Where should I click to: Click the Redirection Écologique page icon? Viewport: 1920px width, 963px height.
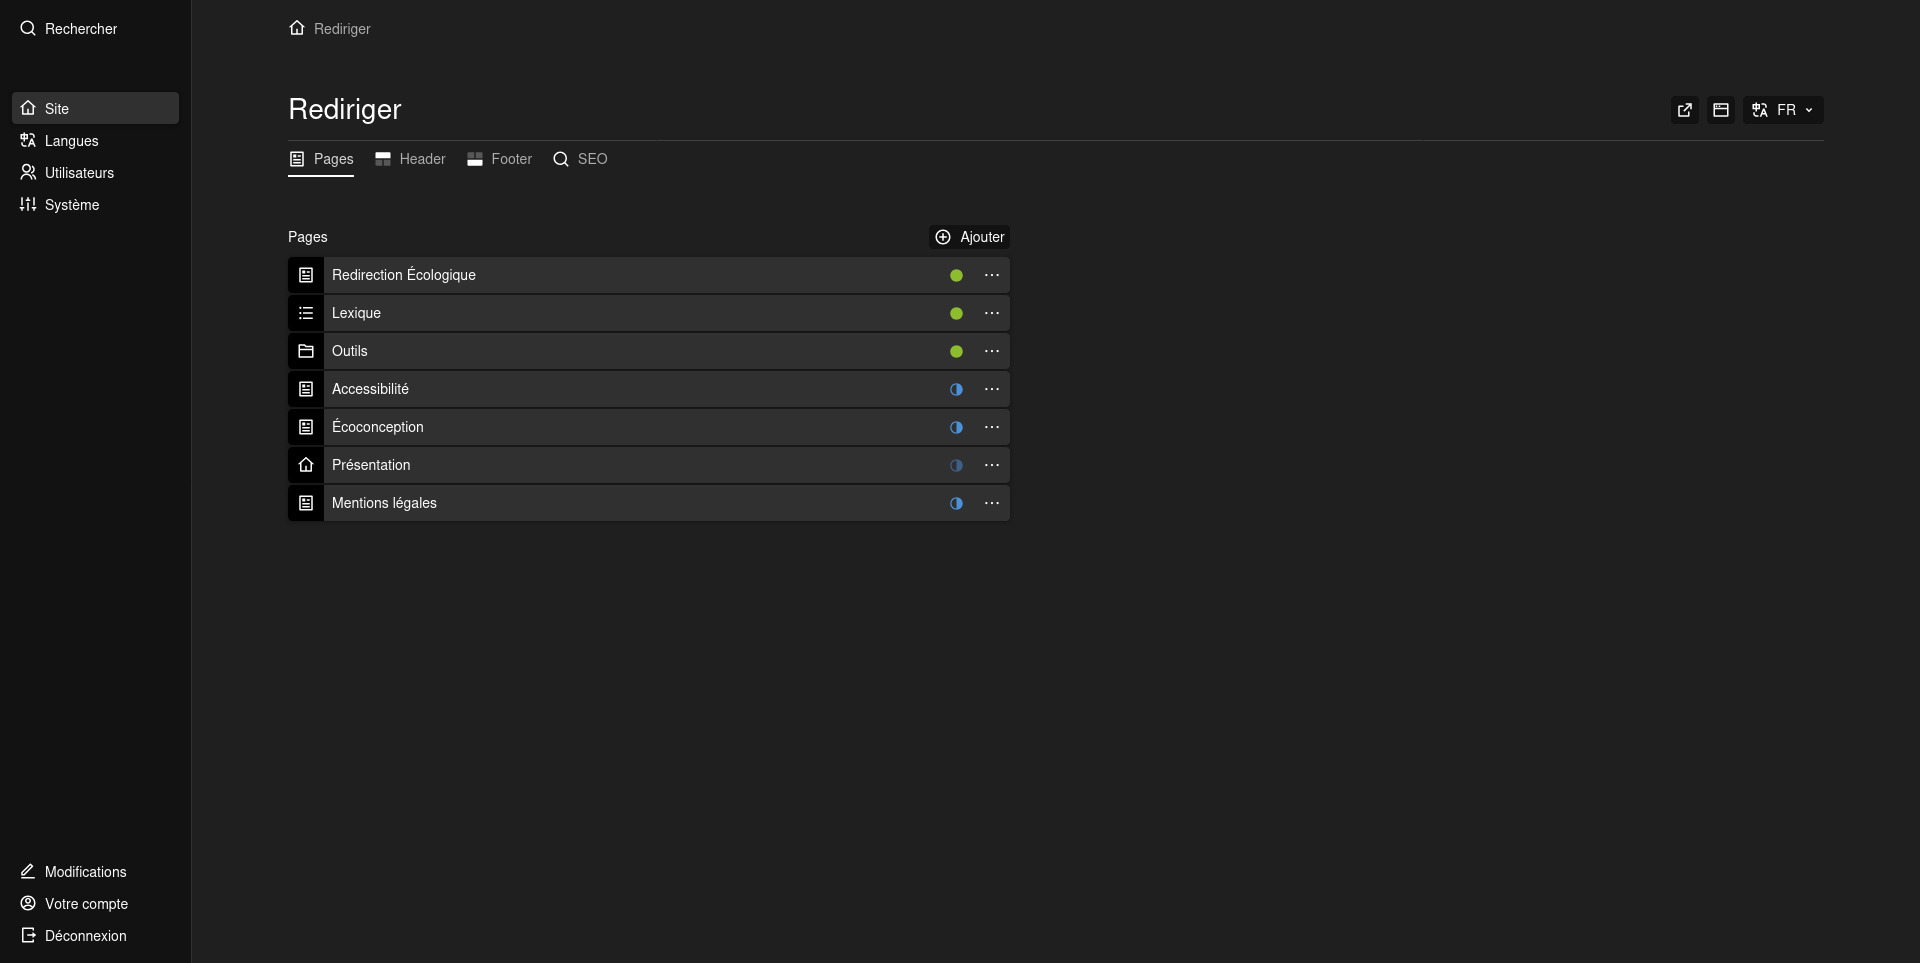click(x=306, y=275)
